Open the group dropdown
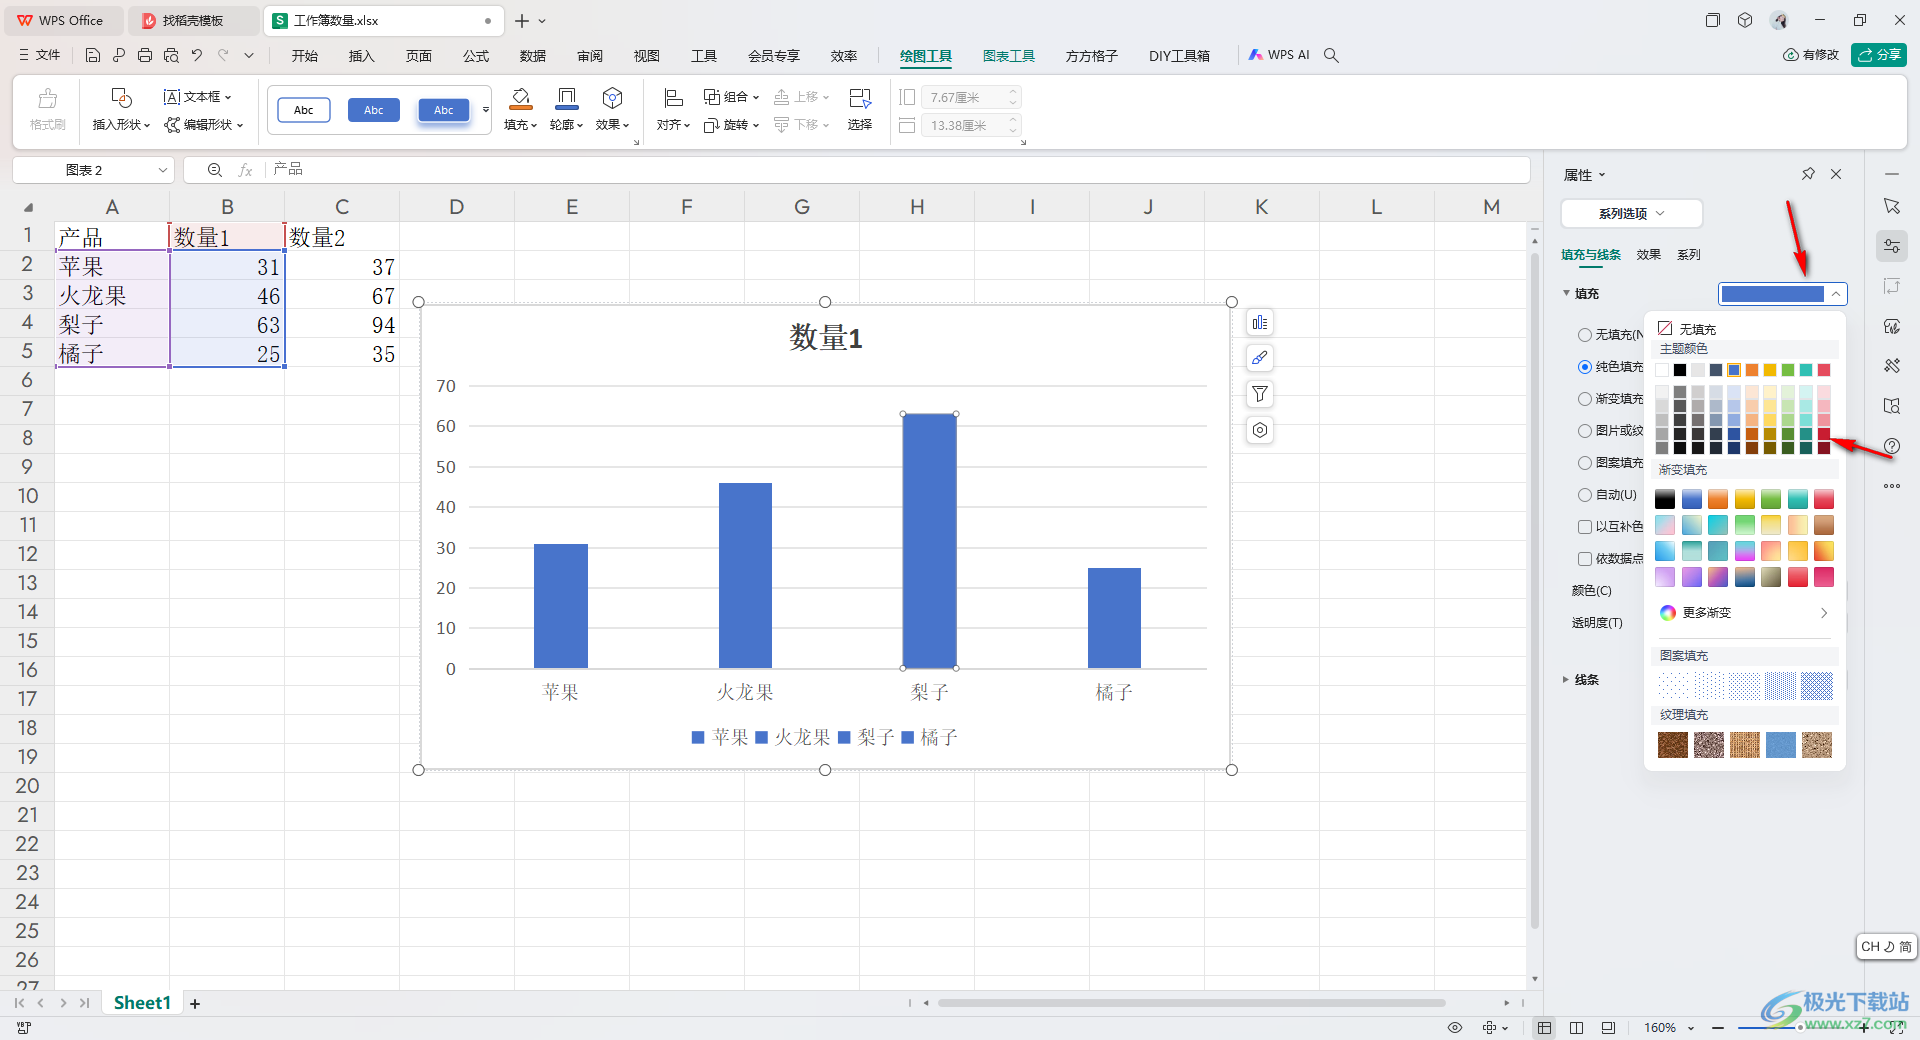Image resolution: width=1920 pixels, height=1040 pixels. tap(731, 97)
